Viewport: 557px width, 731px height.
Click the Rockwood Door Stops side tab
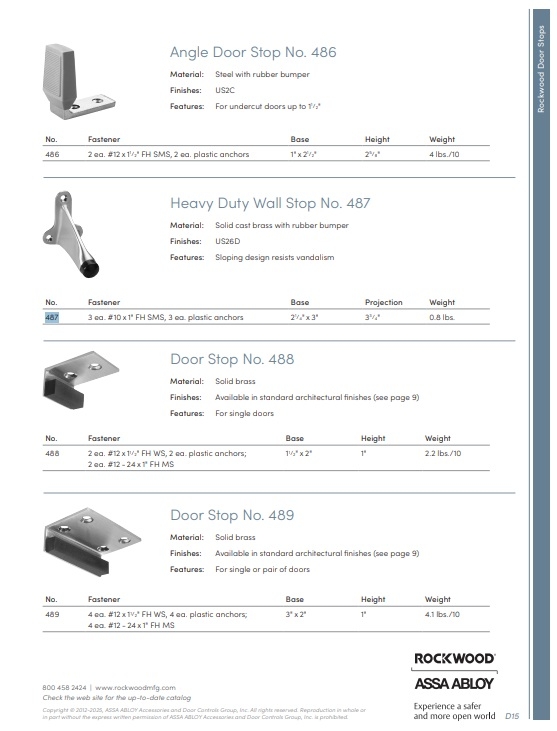coord(541,69)
